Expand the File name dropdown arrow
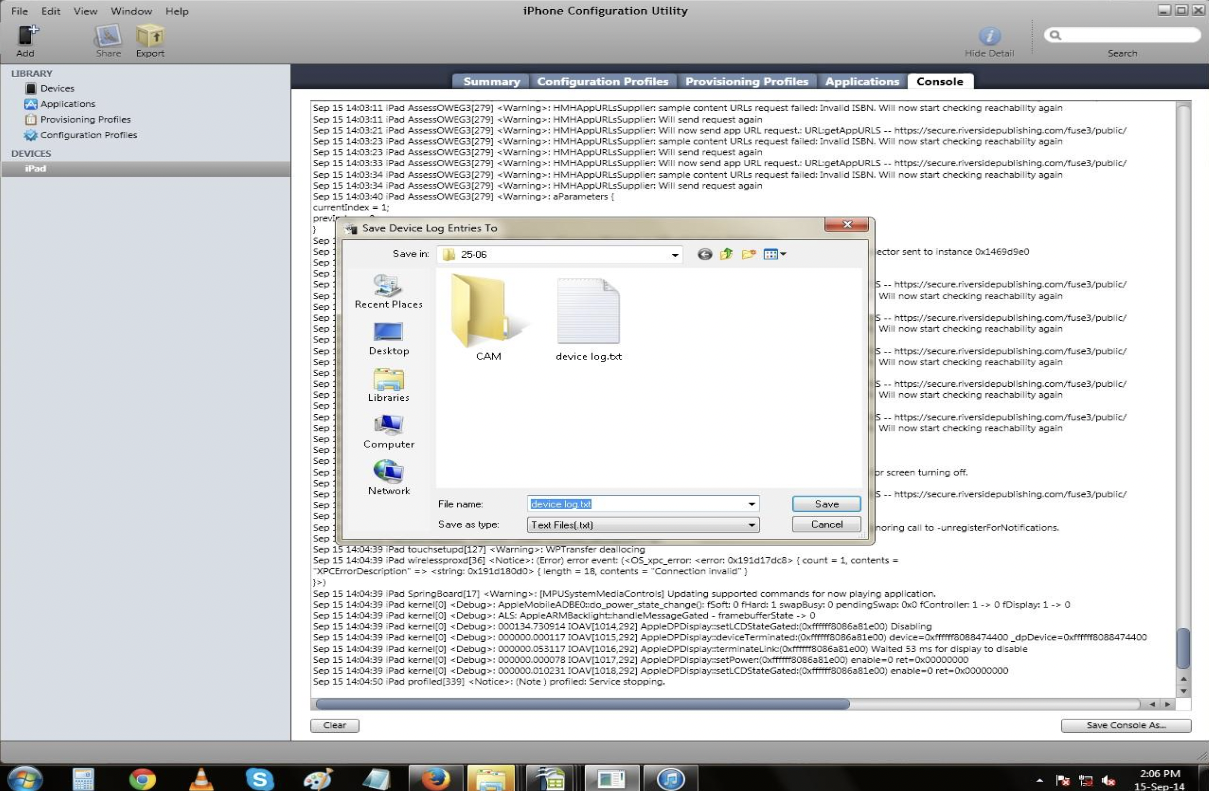Viewport: 1209px width, 791px height. (x=751, y=504)
